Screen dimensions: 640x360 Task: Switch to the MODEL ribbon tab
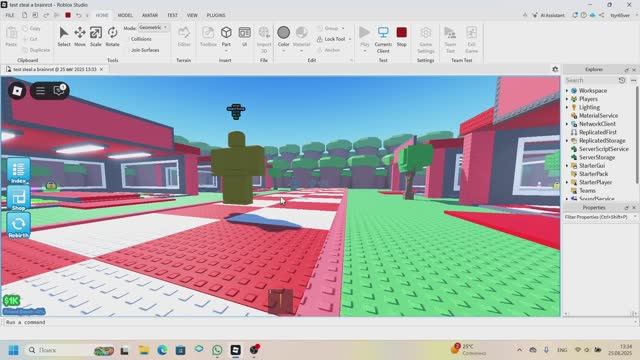(125, 15)
